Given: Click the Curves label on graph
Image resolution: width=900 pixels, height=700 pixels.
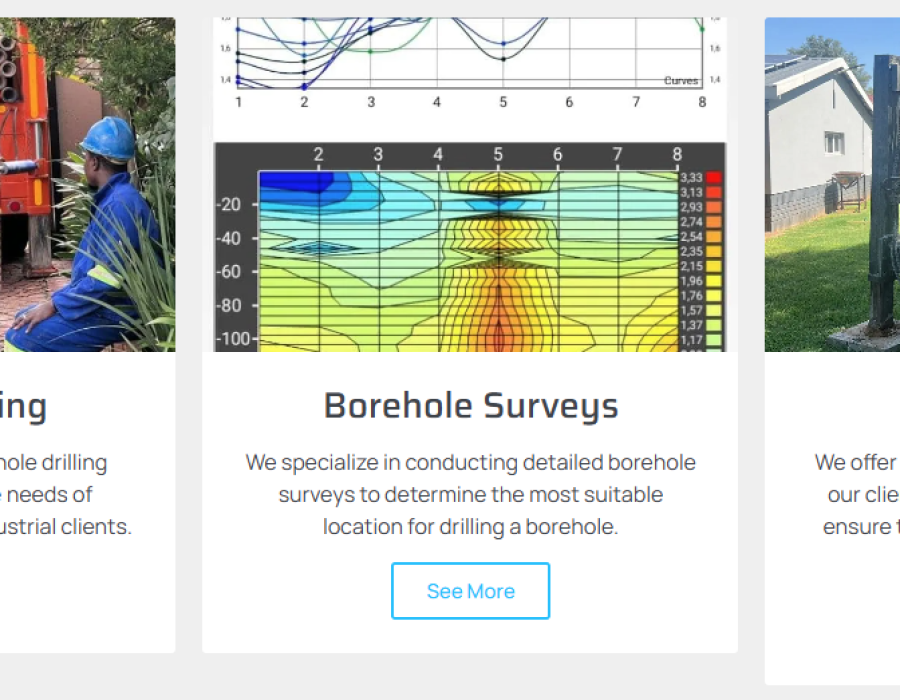Looking at the screenshot, I should [681, 81].
